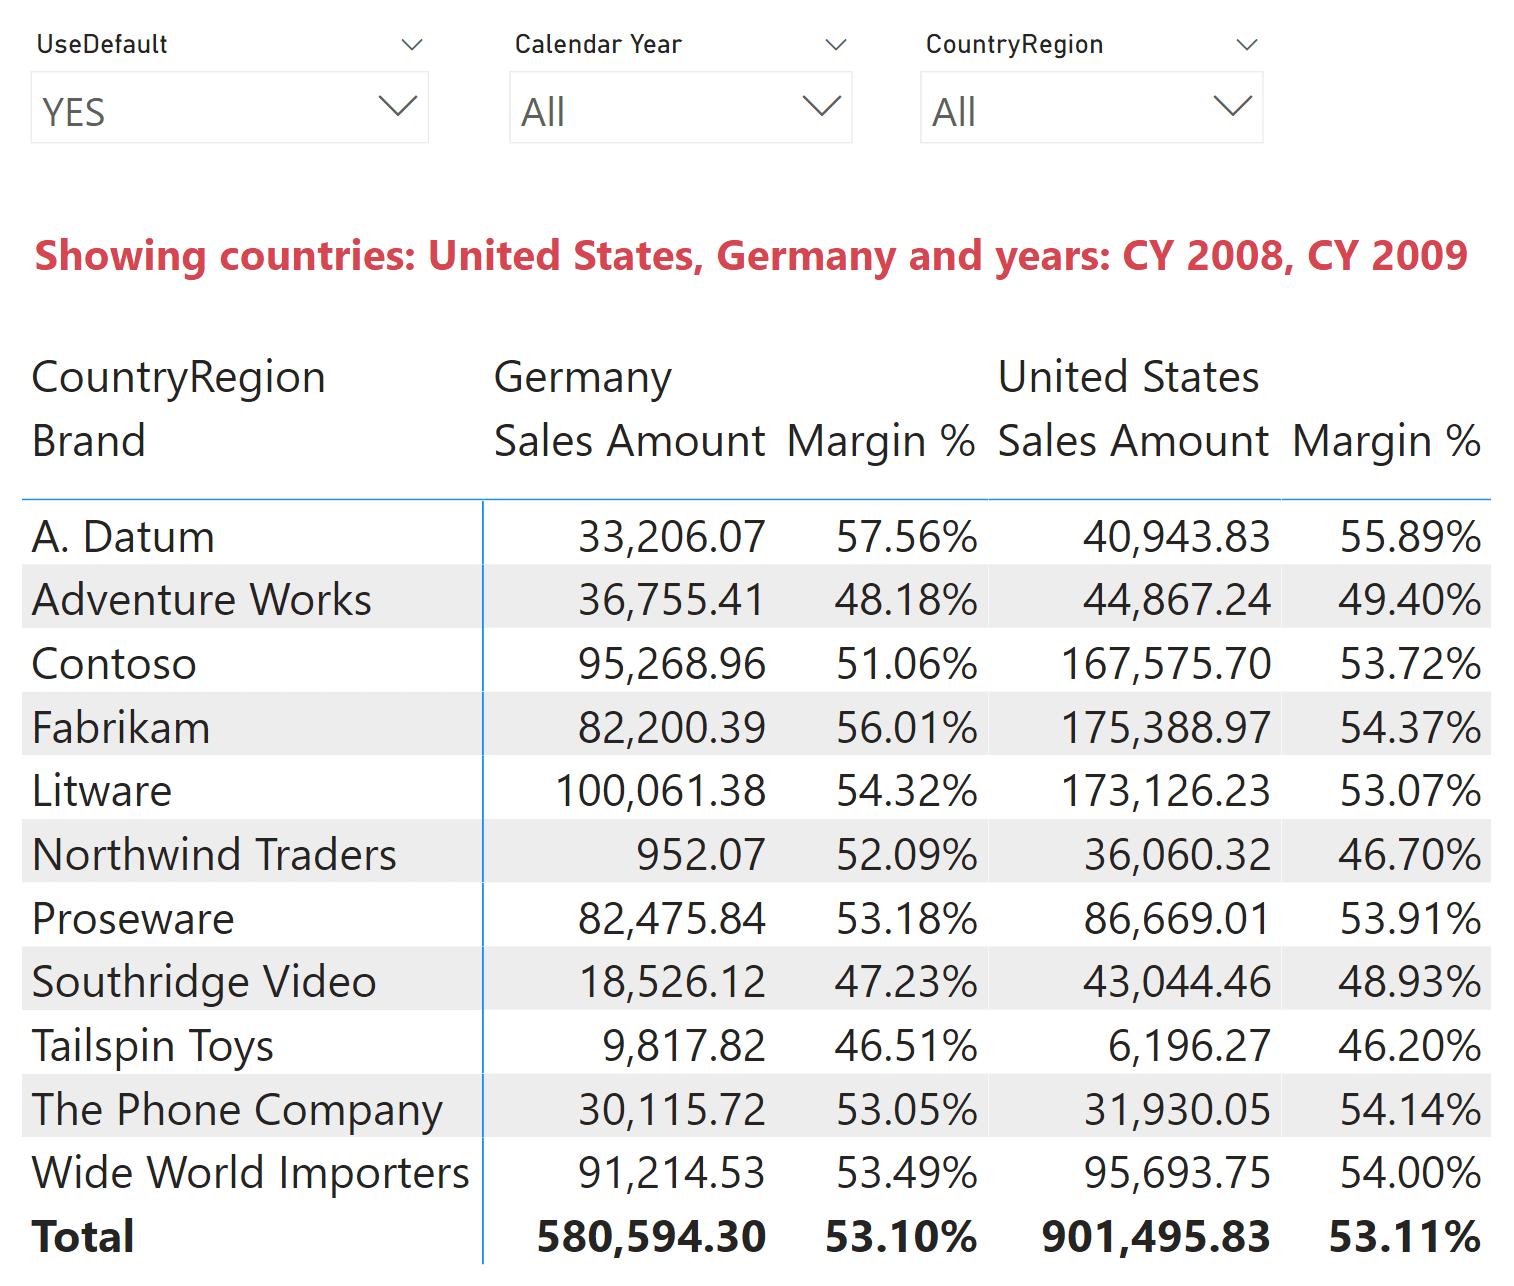The width and height of the screenshot is (1514, 1286).
Task: Click the value 6,196.27
Action: tap(1189, 1046)
